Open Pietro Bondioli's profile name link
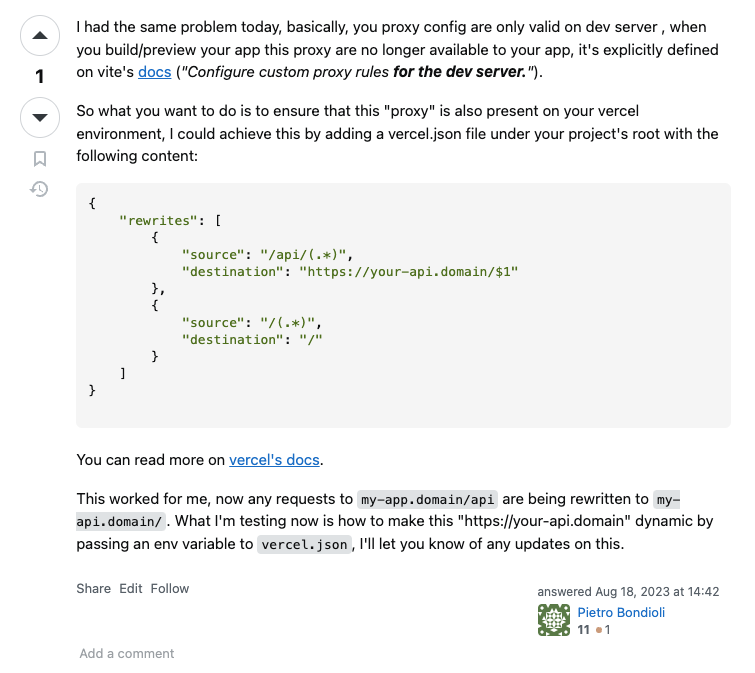Image resolution: width=755 pixels, height=673 pixels. tap(621, 612)
